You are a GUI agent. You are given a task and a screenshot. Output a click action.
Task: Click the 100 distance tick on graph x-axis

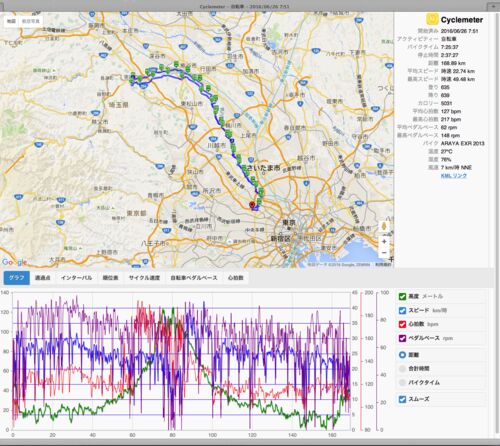pos(212,435)
